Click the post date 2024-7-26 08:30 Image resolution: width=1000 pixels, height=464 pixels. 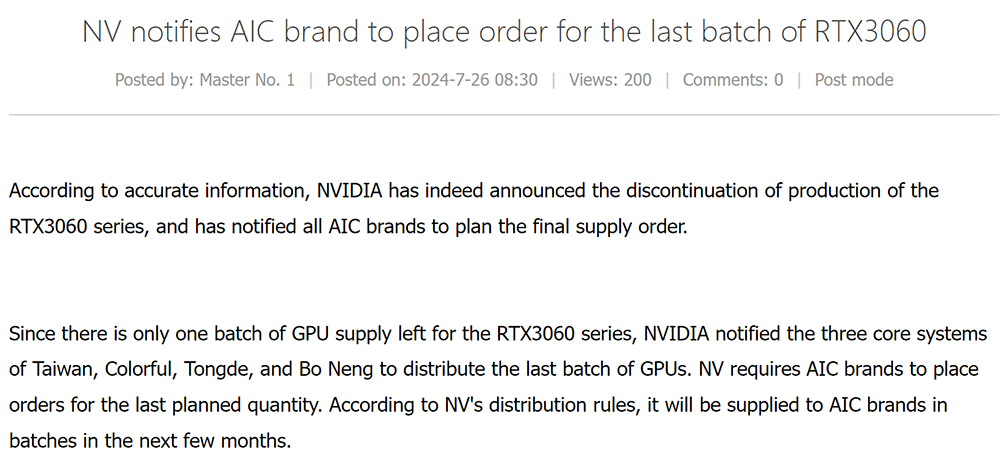[x=474, y=80]
